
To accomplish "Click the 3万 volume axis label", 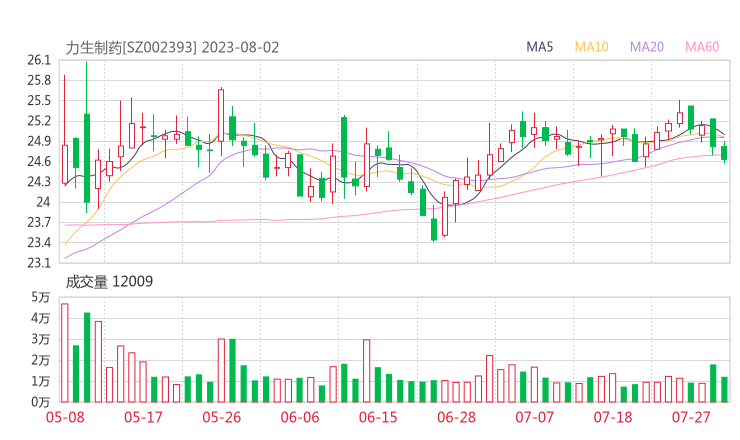I will tap(41, 339).
